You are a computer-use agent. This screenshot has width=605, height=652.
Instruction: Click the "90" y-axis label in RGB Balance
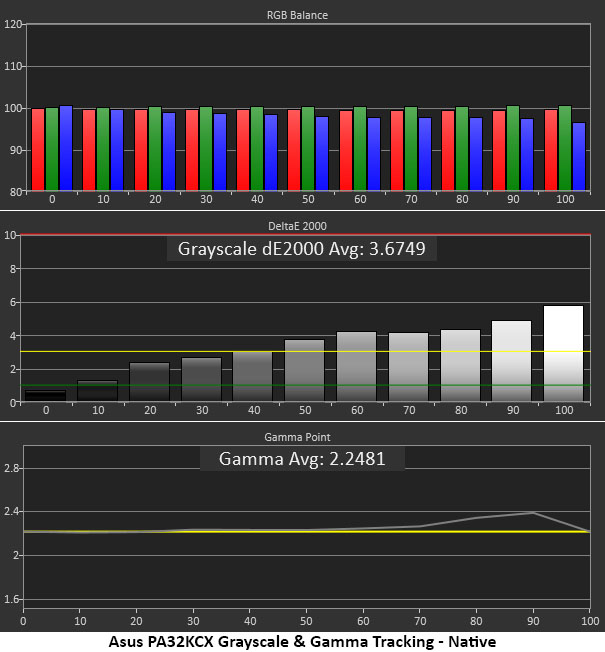point(15,150)
